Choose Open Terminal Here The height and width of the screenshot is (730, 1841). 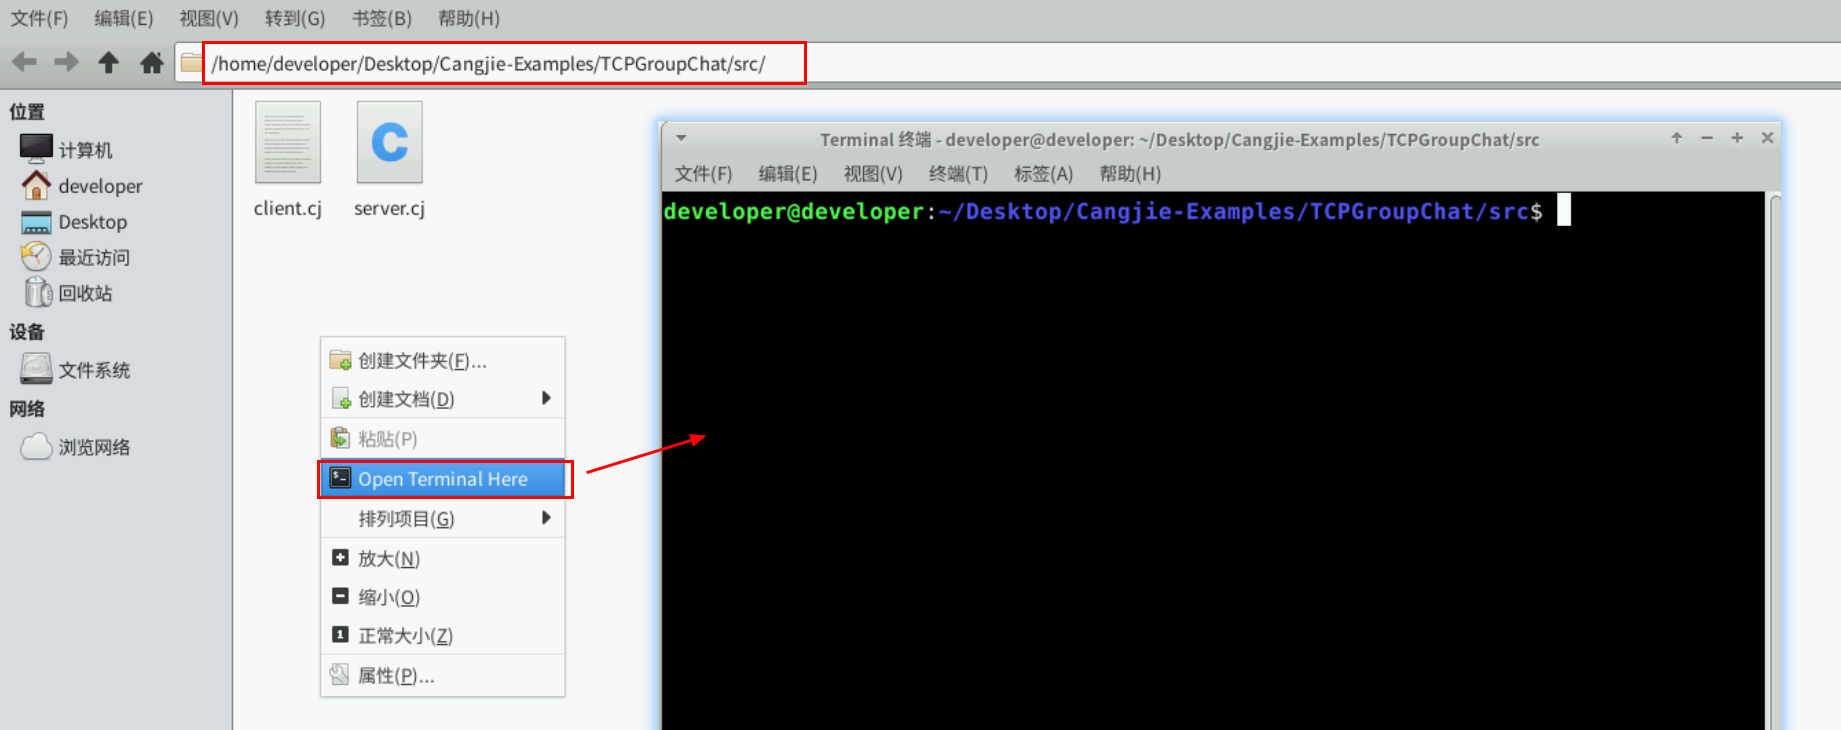(x=445, y=479)
